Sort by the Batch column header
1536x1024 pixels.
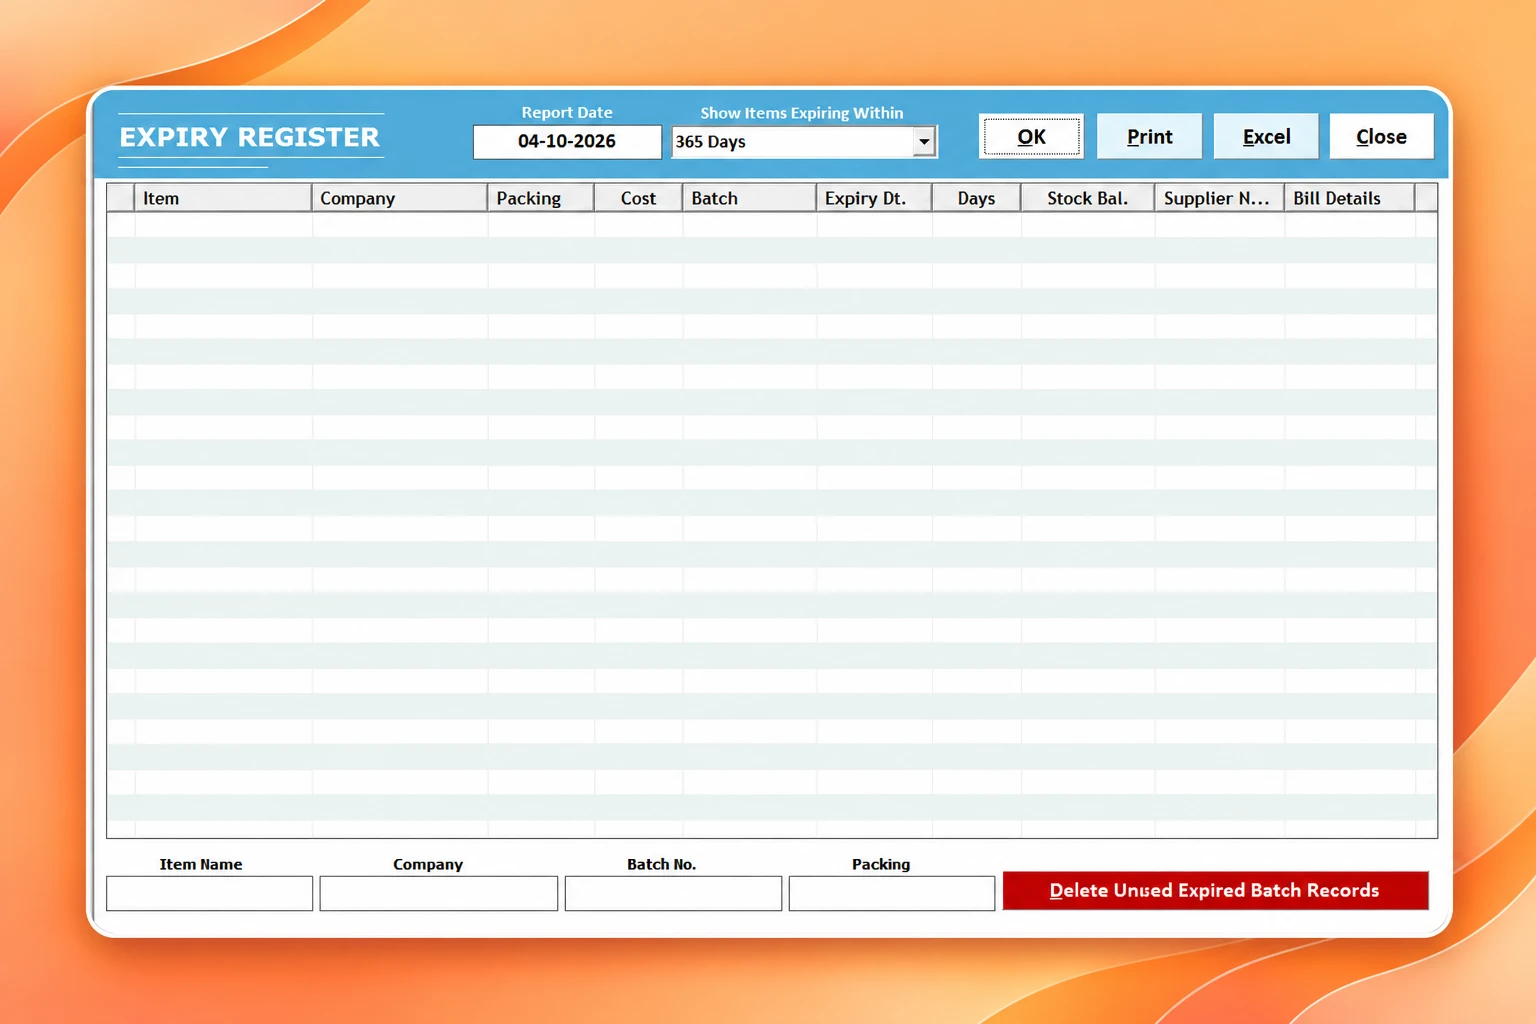[749, 198]
